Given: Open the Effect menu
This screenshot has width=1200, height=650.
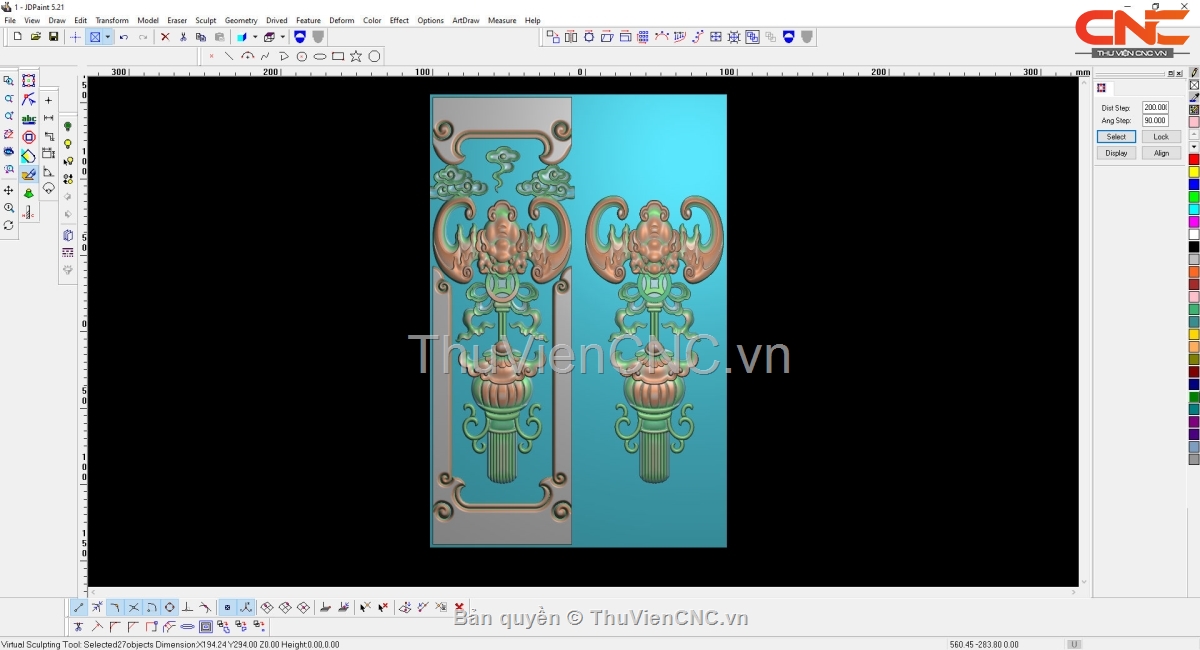Looking at the screenshot, I should 399,20.
